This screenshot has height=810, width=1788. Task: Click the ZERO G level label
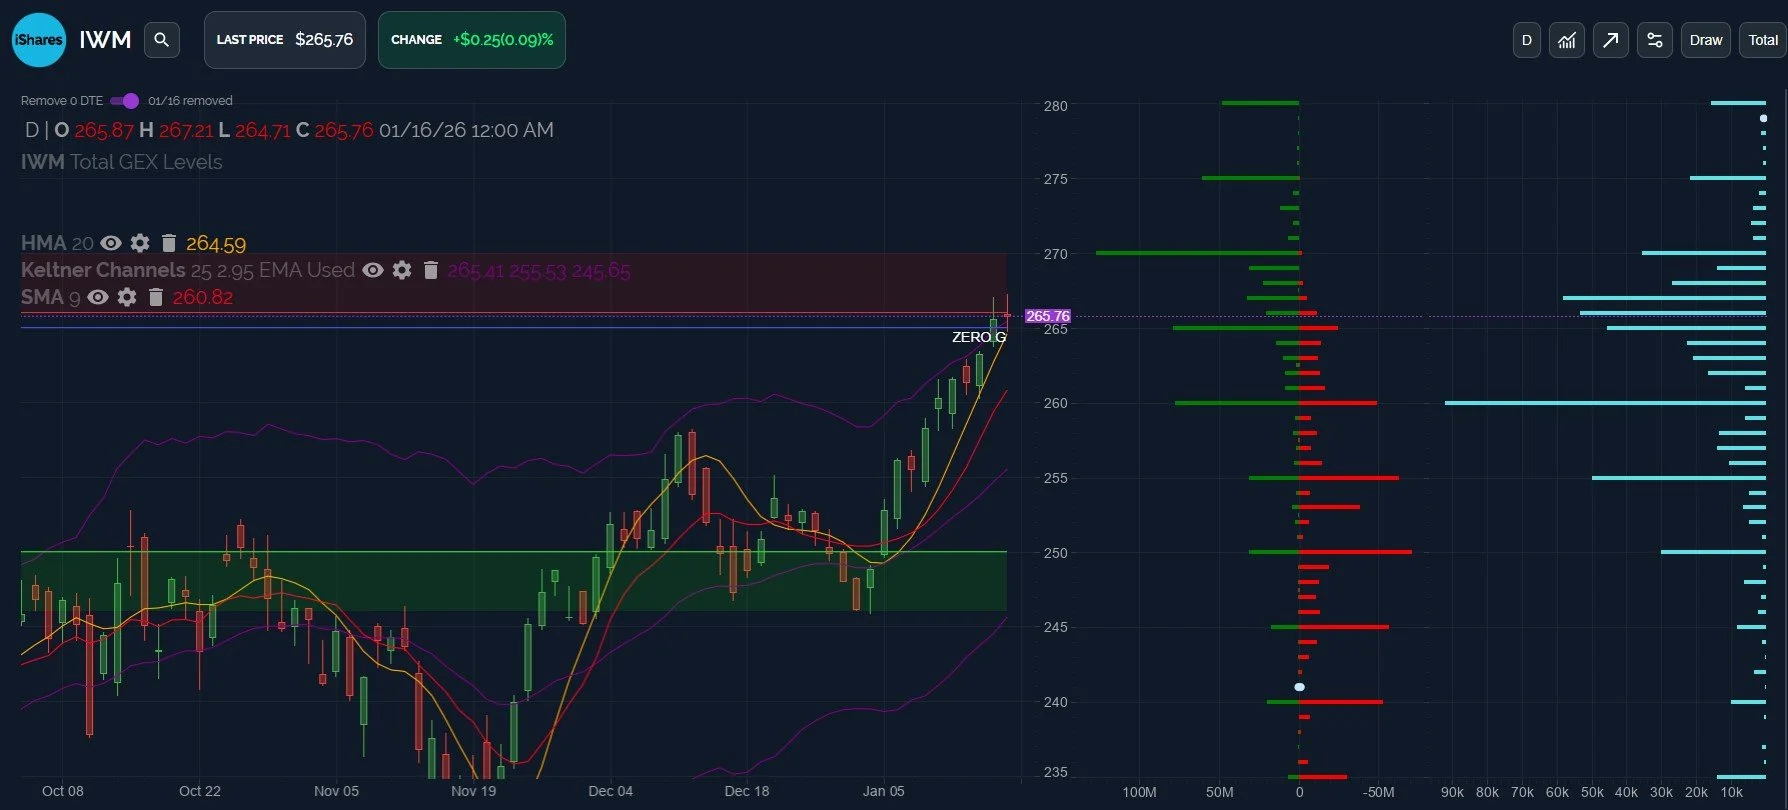coord(979,337)
